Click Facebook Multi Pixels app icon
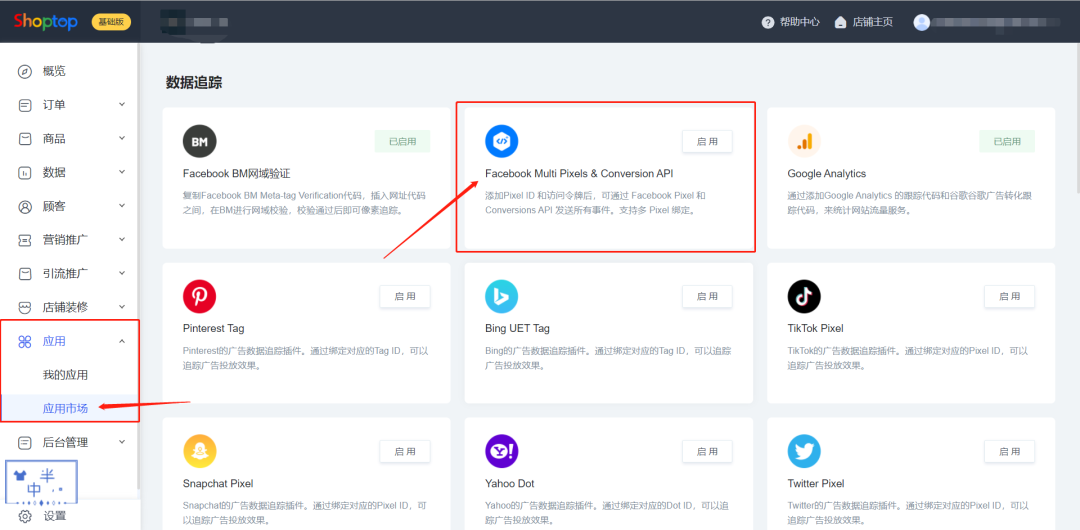 tap(501, 141)
